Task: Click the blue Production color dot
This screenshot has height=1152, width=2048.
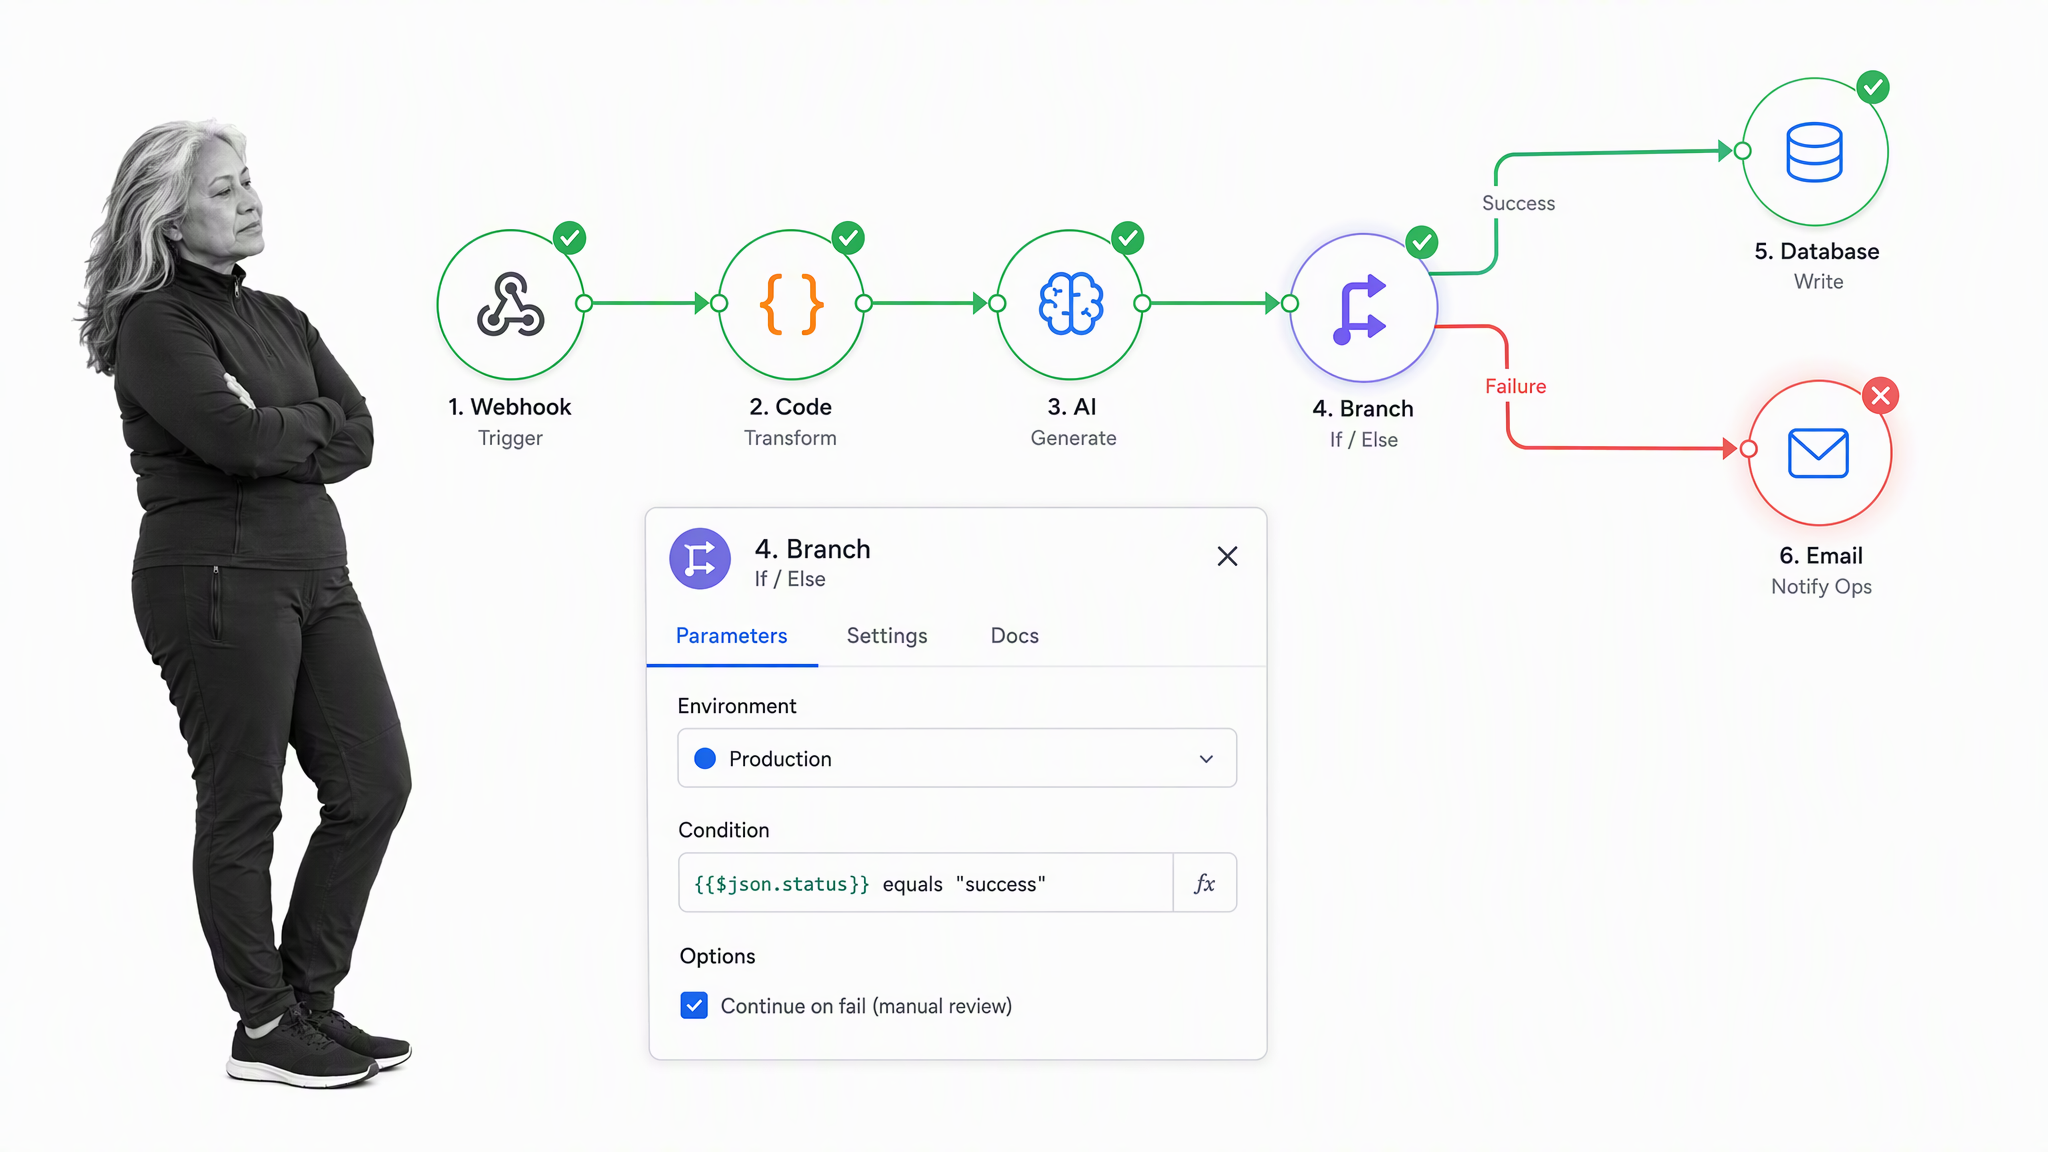Action: coord(705,758)
